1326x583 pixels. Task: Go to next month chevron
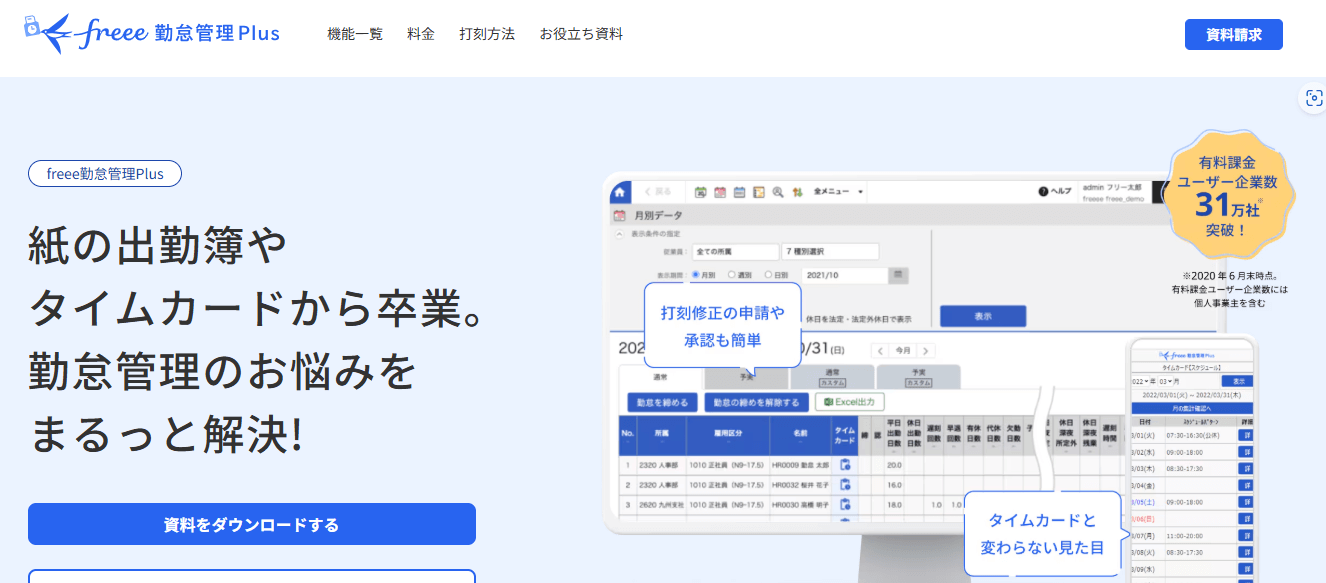tap(927, 351)
